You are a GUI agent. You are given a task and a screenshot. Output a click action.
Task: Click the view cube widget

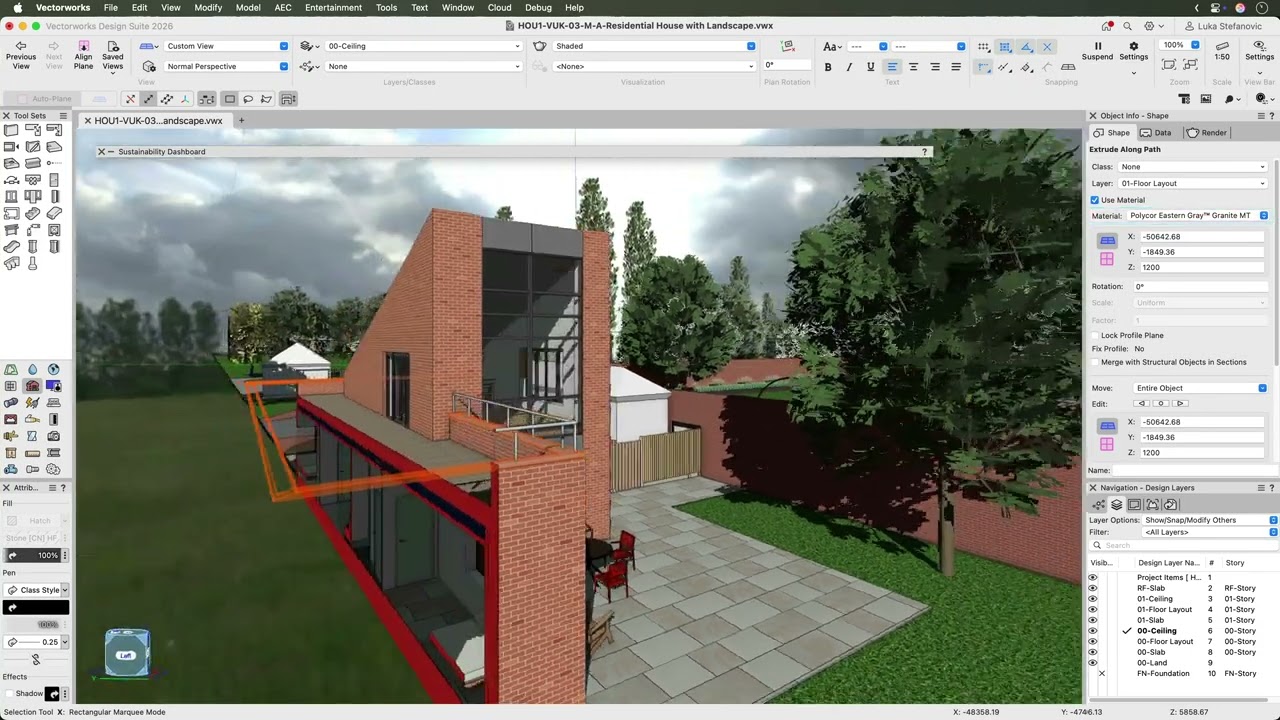(127, 653)
